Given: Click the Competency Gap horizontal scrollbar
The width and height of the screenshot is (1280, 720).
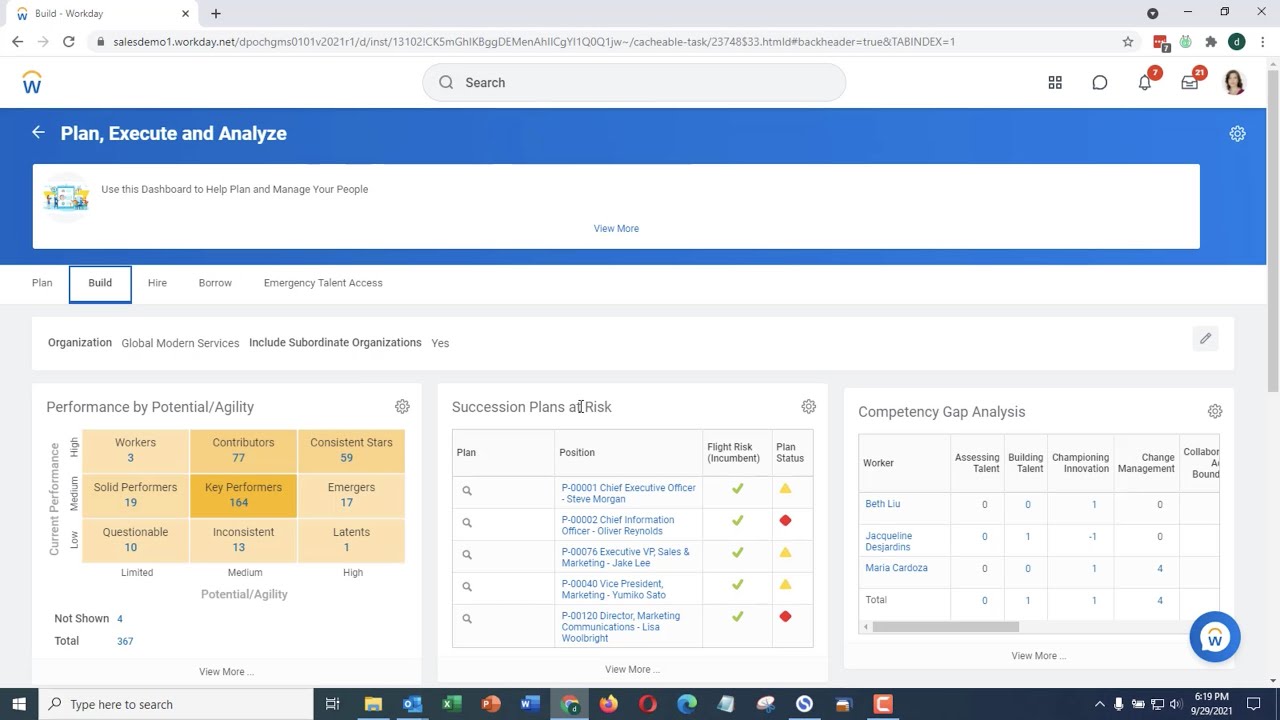Looking at the screenshot, I should click(945, 627).
